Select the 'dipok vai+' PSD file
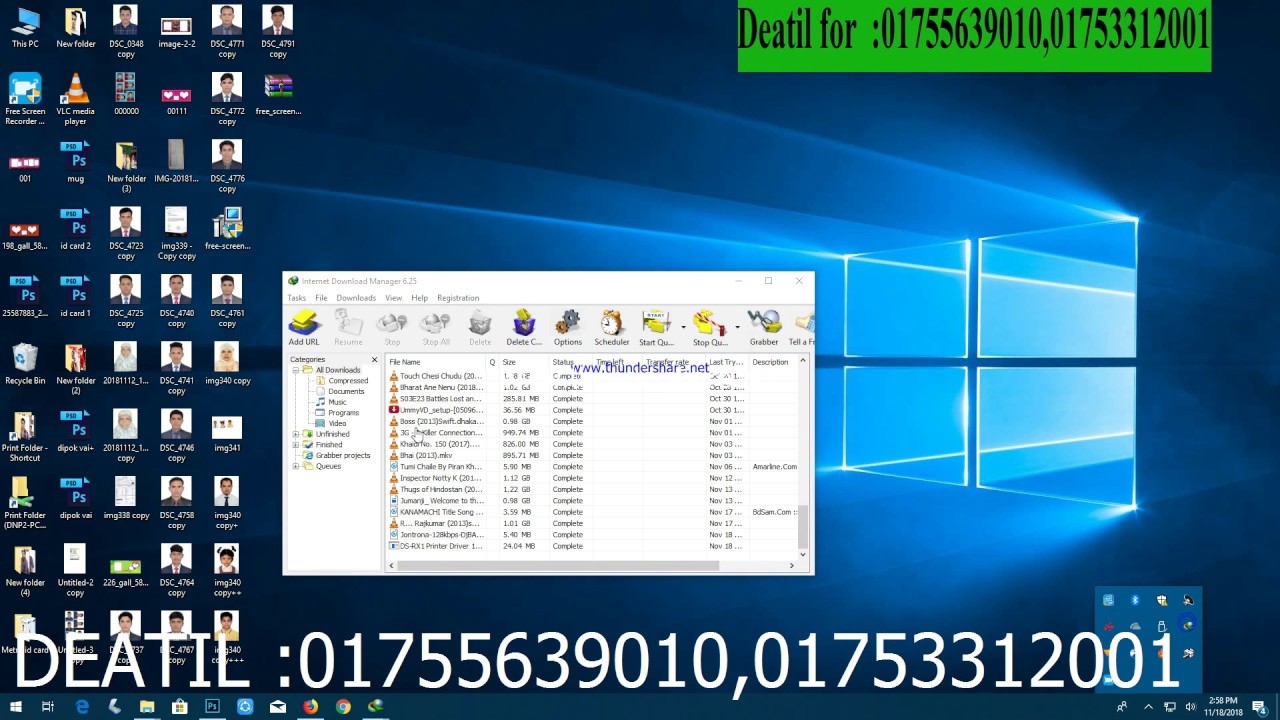 click(75, 431)
